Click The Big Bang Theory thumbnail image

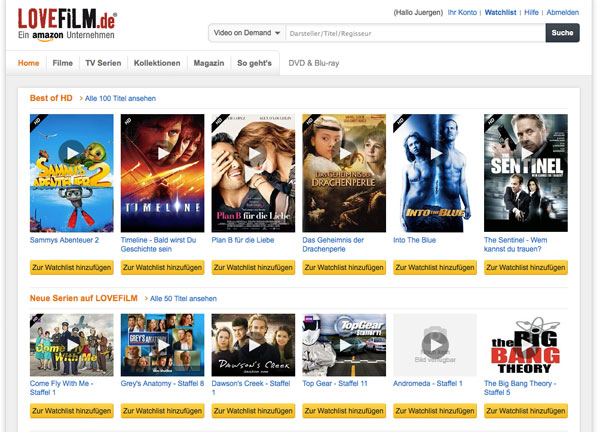coord(526,345)
